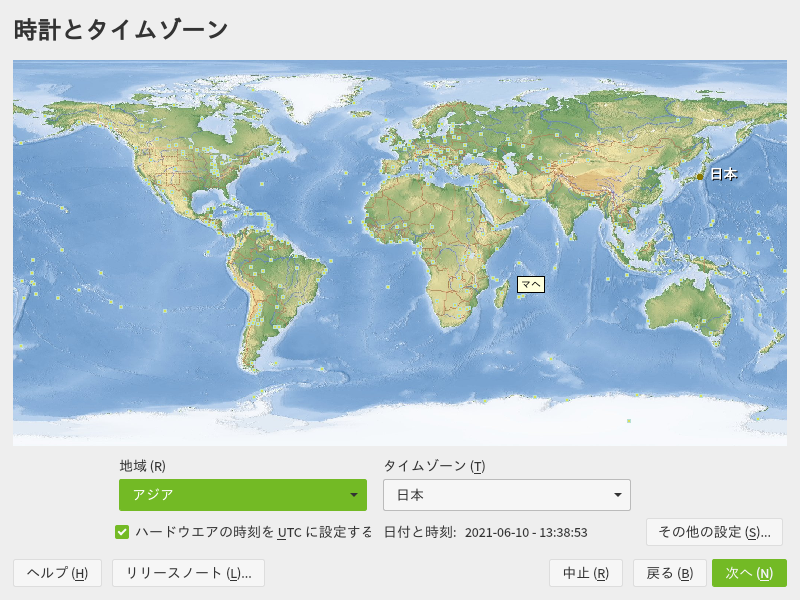Image resolution: width=800 pixels, height=600 pixels.
Task: Go back with 戻る (B) button
Action: (x=669, y=573)
